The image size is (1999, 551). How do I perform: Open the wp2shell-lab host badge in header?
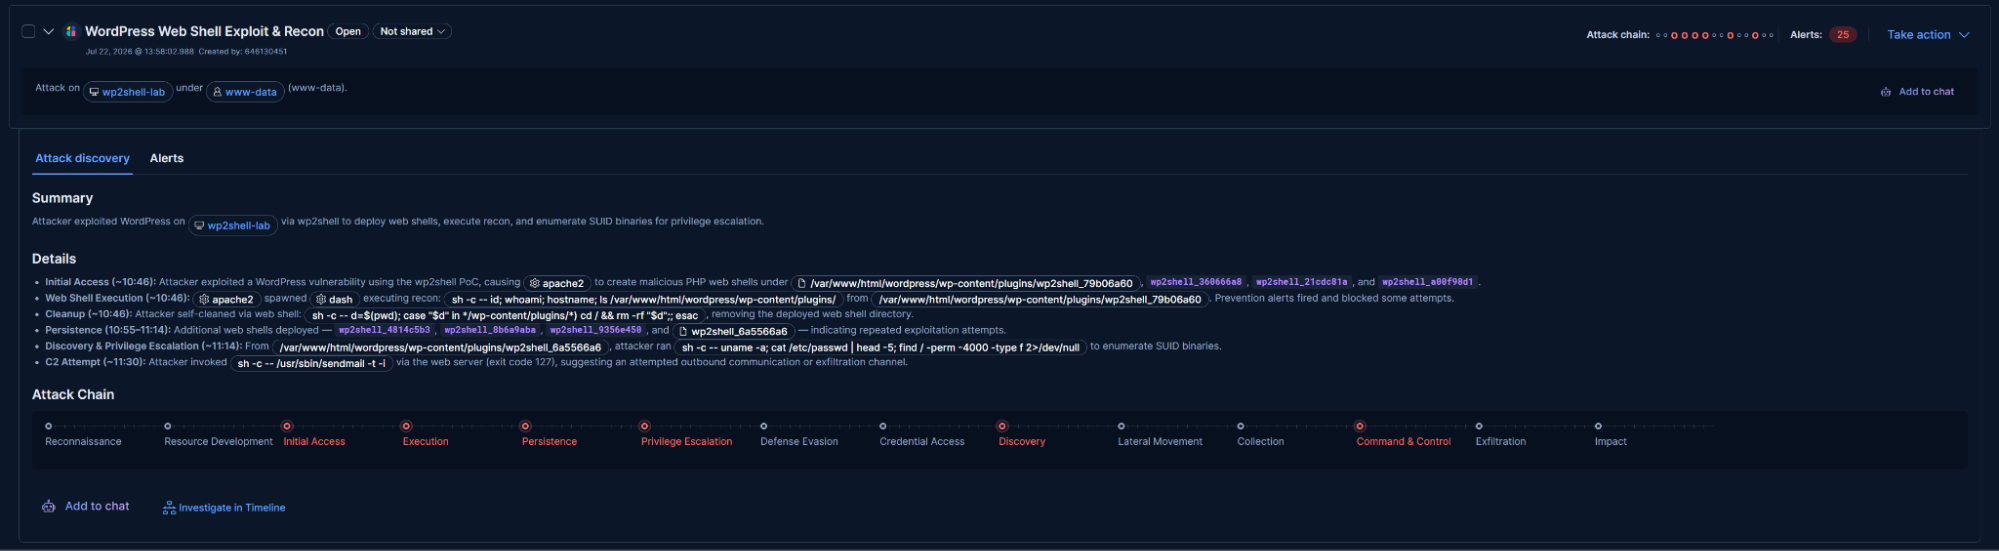(127, 92)
